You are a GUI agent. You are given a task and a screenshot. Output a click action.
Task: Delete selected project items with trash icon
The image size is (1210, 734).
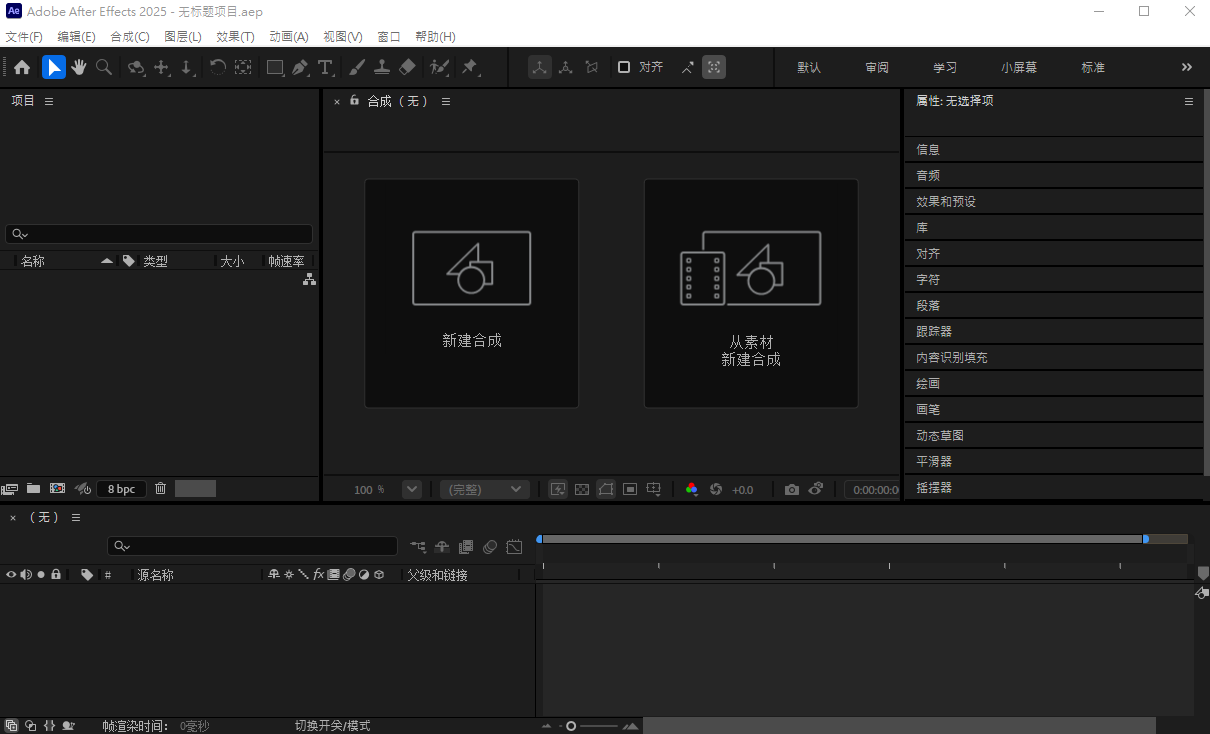[x=160, y=489]
